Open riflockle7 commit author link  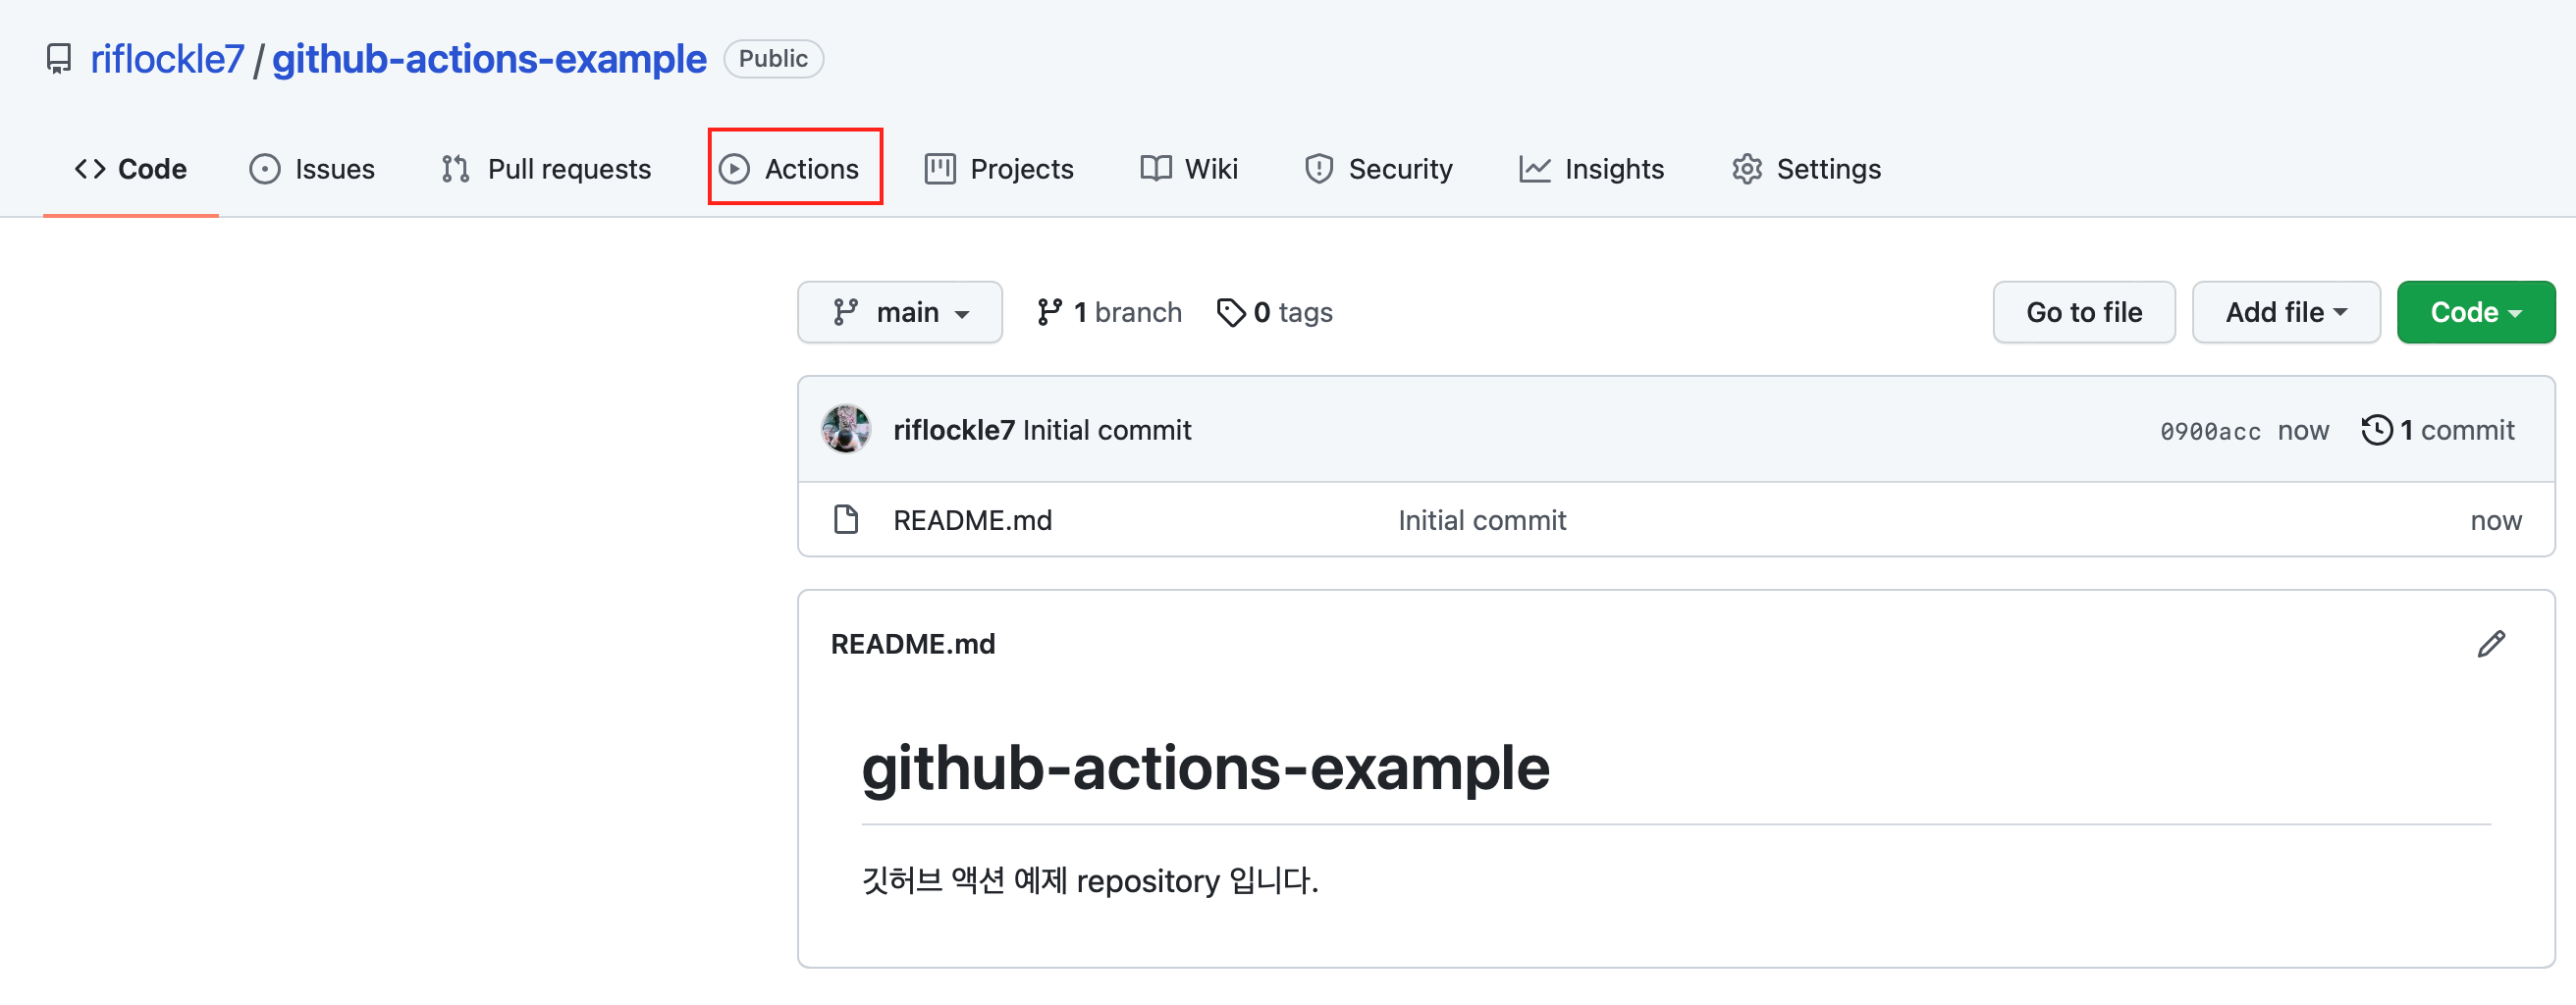click(x=954, y=430)
